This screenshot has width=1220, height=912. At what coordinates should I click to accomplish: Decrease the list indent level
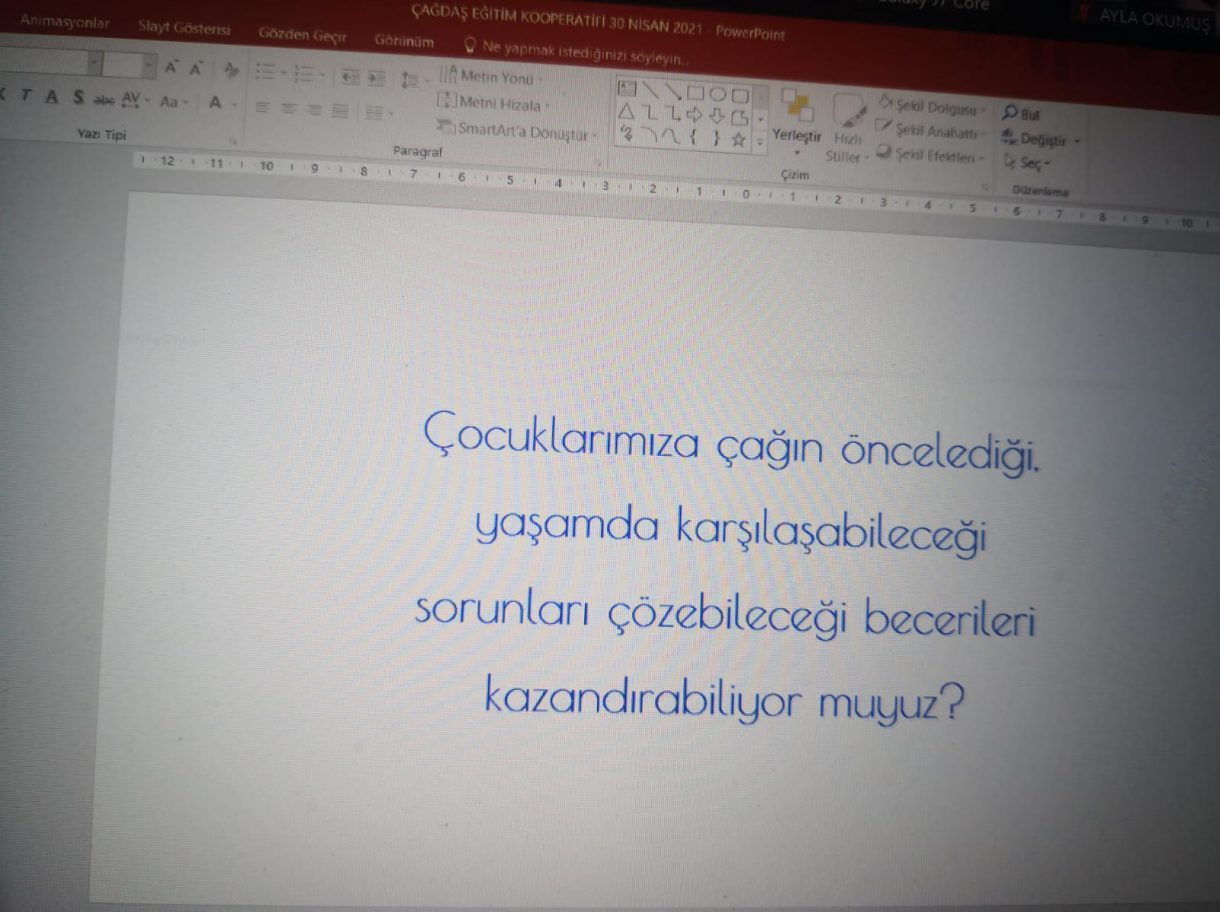(x=350, y=77)
